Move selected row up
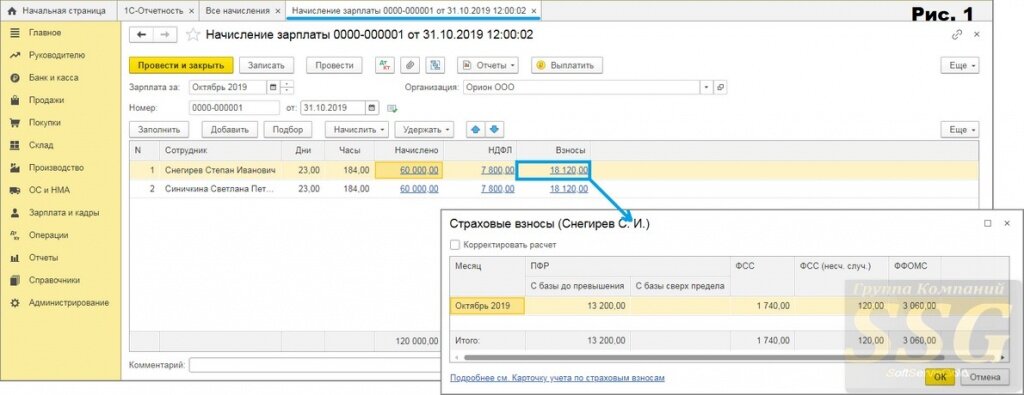The width and height of the screenshot is (1024, 395). [475, 129]
